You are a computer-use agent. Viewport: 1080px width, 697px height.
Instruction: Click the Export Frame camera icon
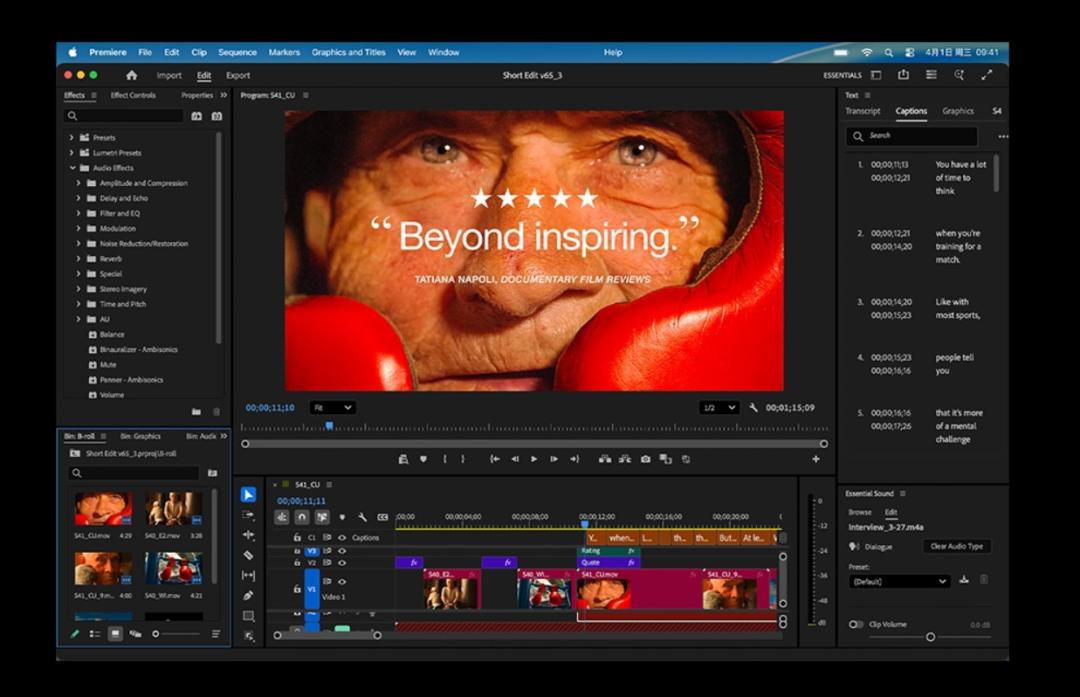click(x=646, y=459)
